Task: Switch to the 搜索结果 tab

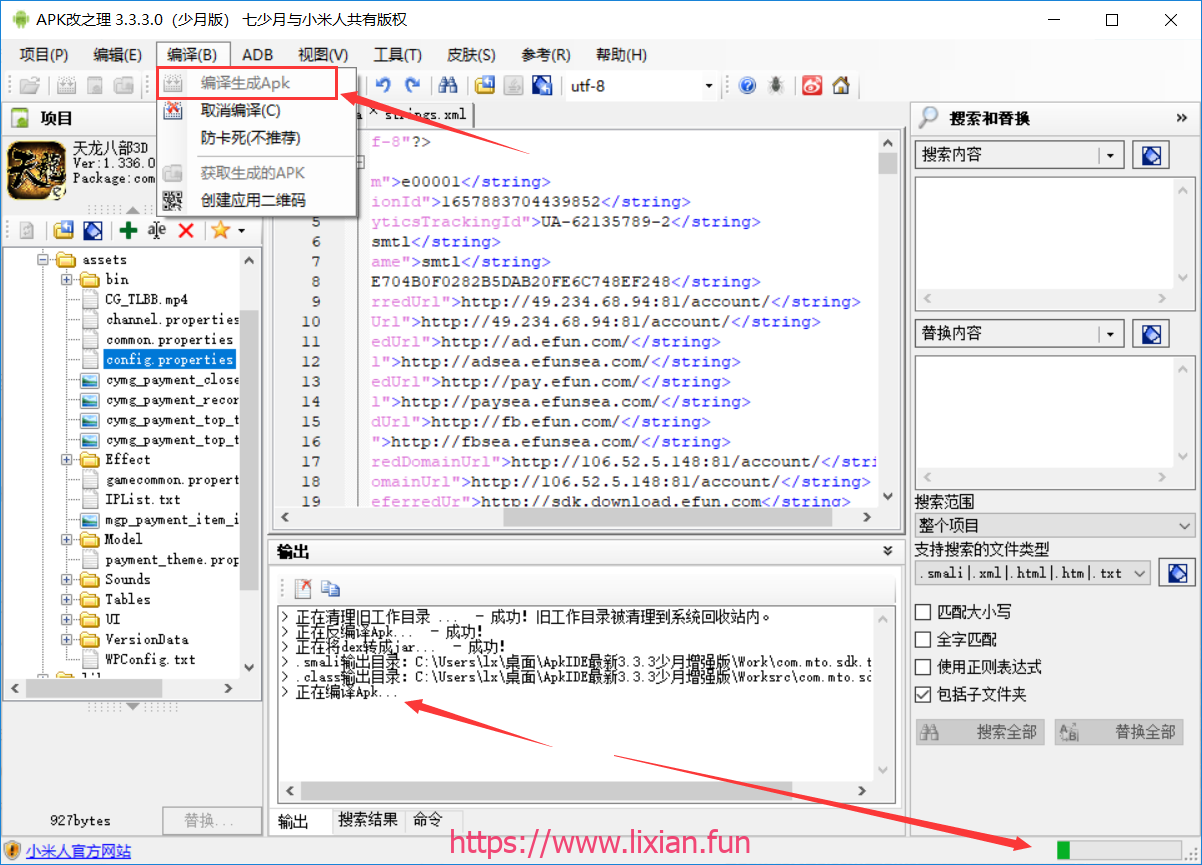Action: pyautogui.click(x=367, y=820)
